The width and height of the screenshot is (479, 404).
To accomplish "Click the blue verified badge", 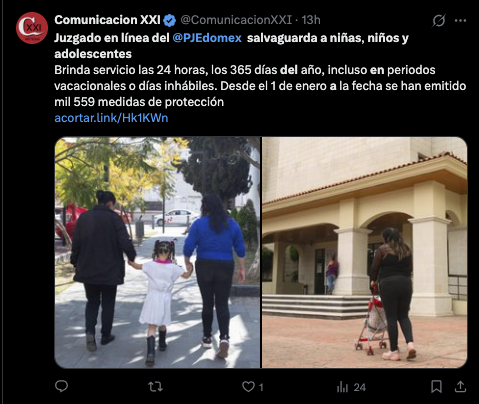I will 170,20.
